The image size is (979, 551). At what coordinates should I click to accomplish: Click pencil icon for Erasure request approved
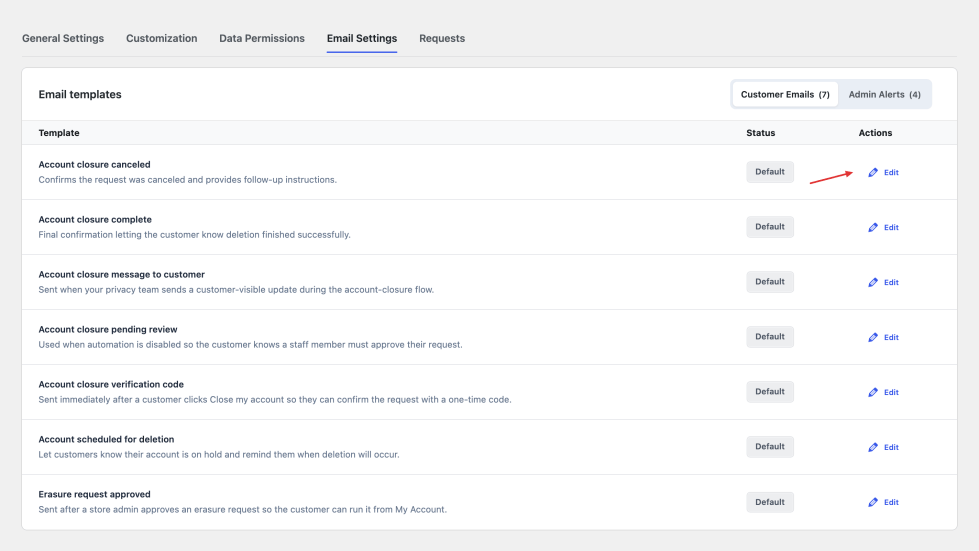click(x=873, y=502)
